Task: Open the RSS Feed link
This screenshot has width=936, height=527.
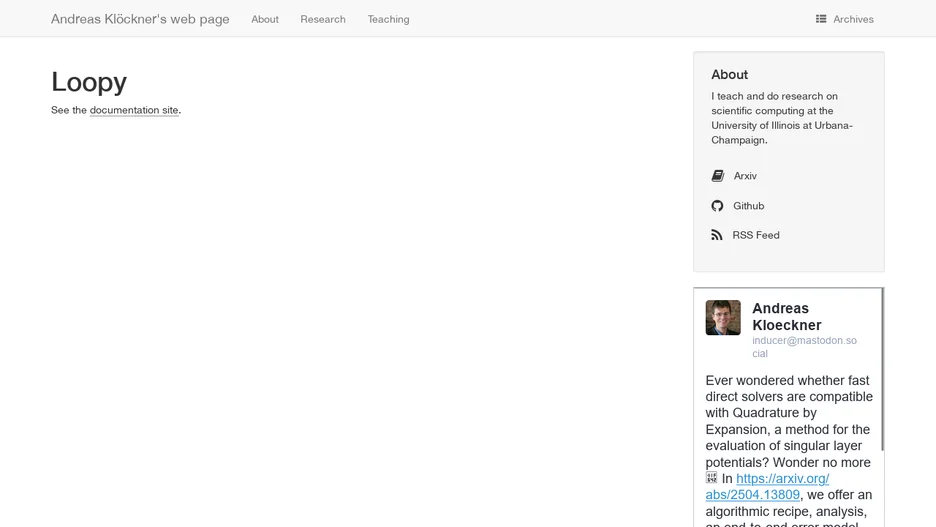Action: 756,235
